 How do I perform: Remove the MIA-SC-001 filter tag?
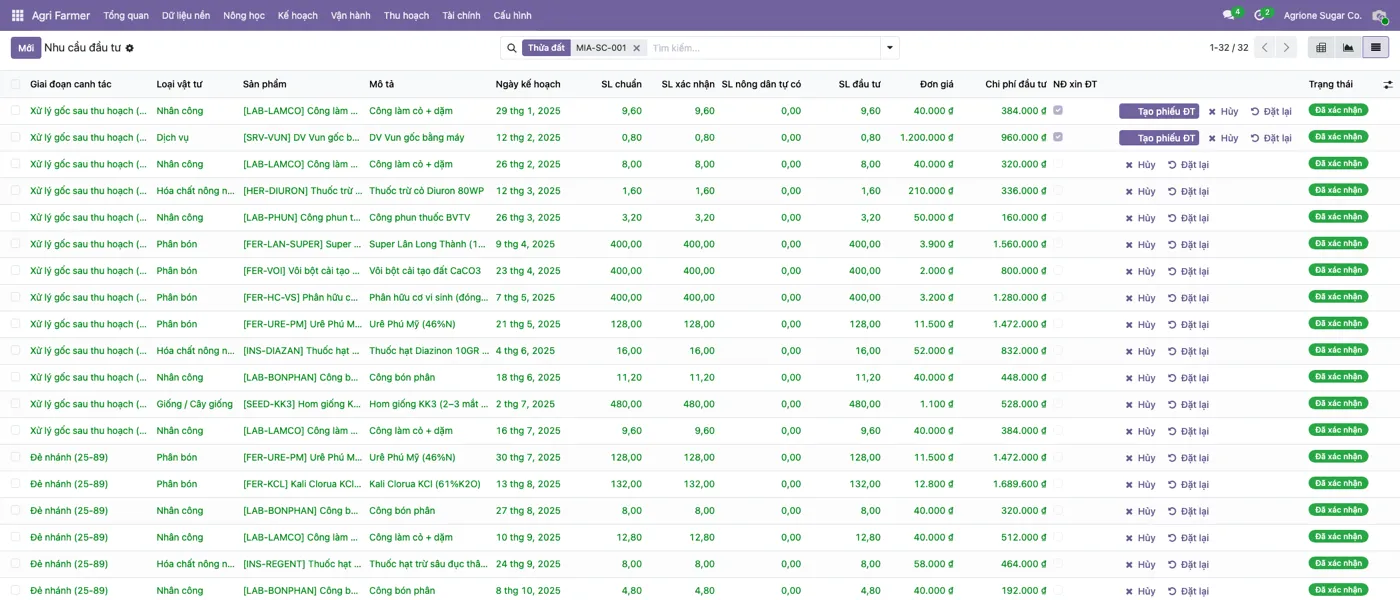click(x=636, y=48)
